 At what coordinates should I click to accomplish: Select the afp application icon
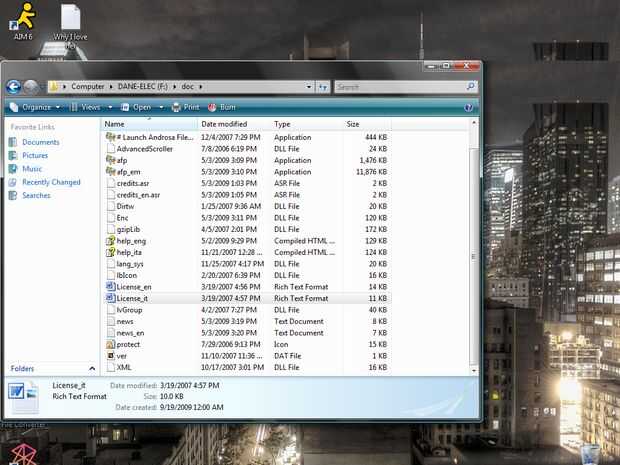[x=110, y=160]
